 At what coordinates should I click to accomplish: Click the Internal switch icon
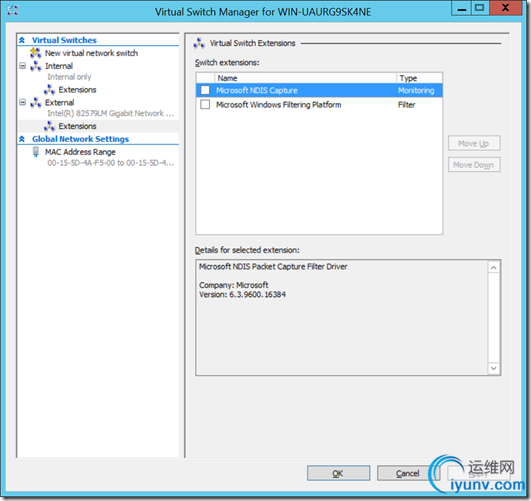pos(36,66)
